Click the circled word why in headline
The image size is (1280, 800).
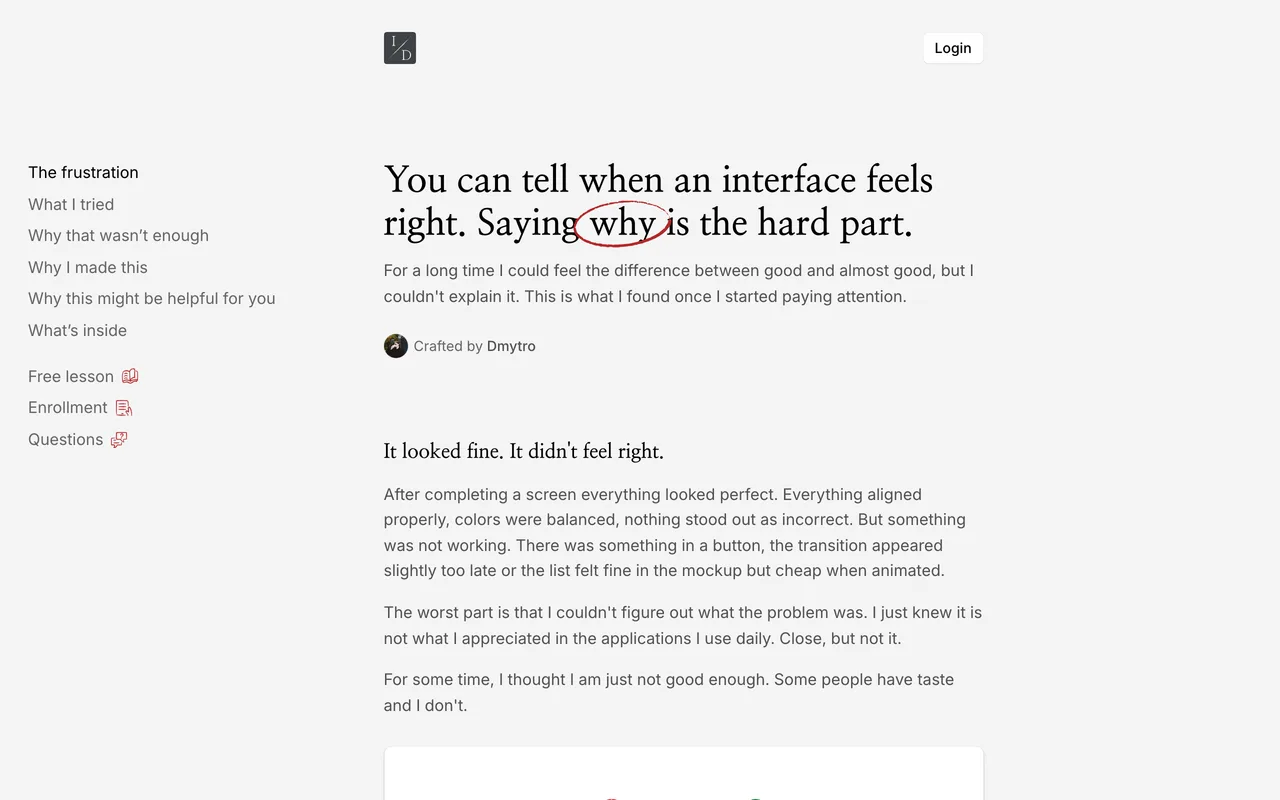tap(622, 223)
